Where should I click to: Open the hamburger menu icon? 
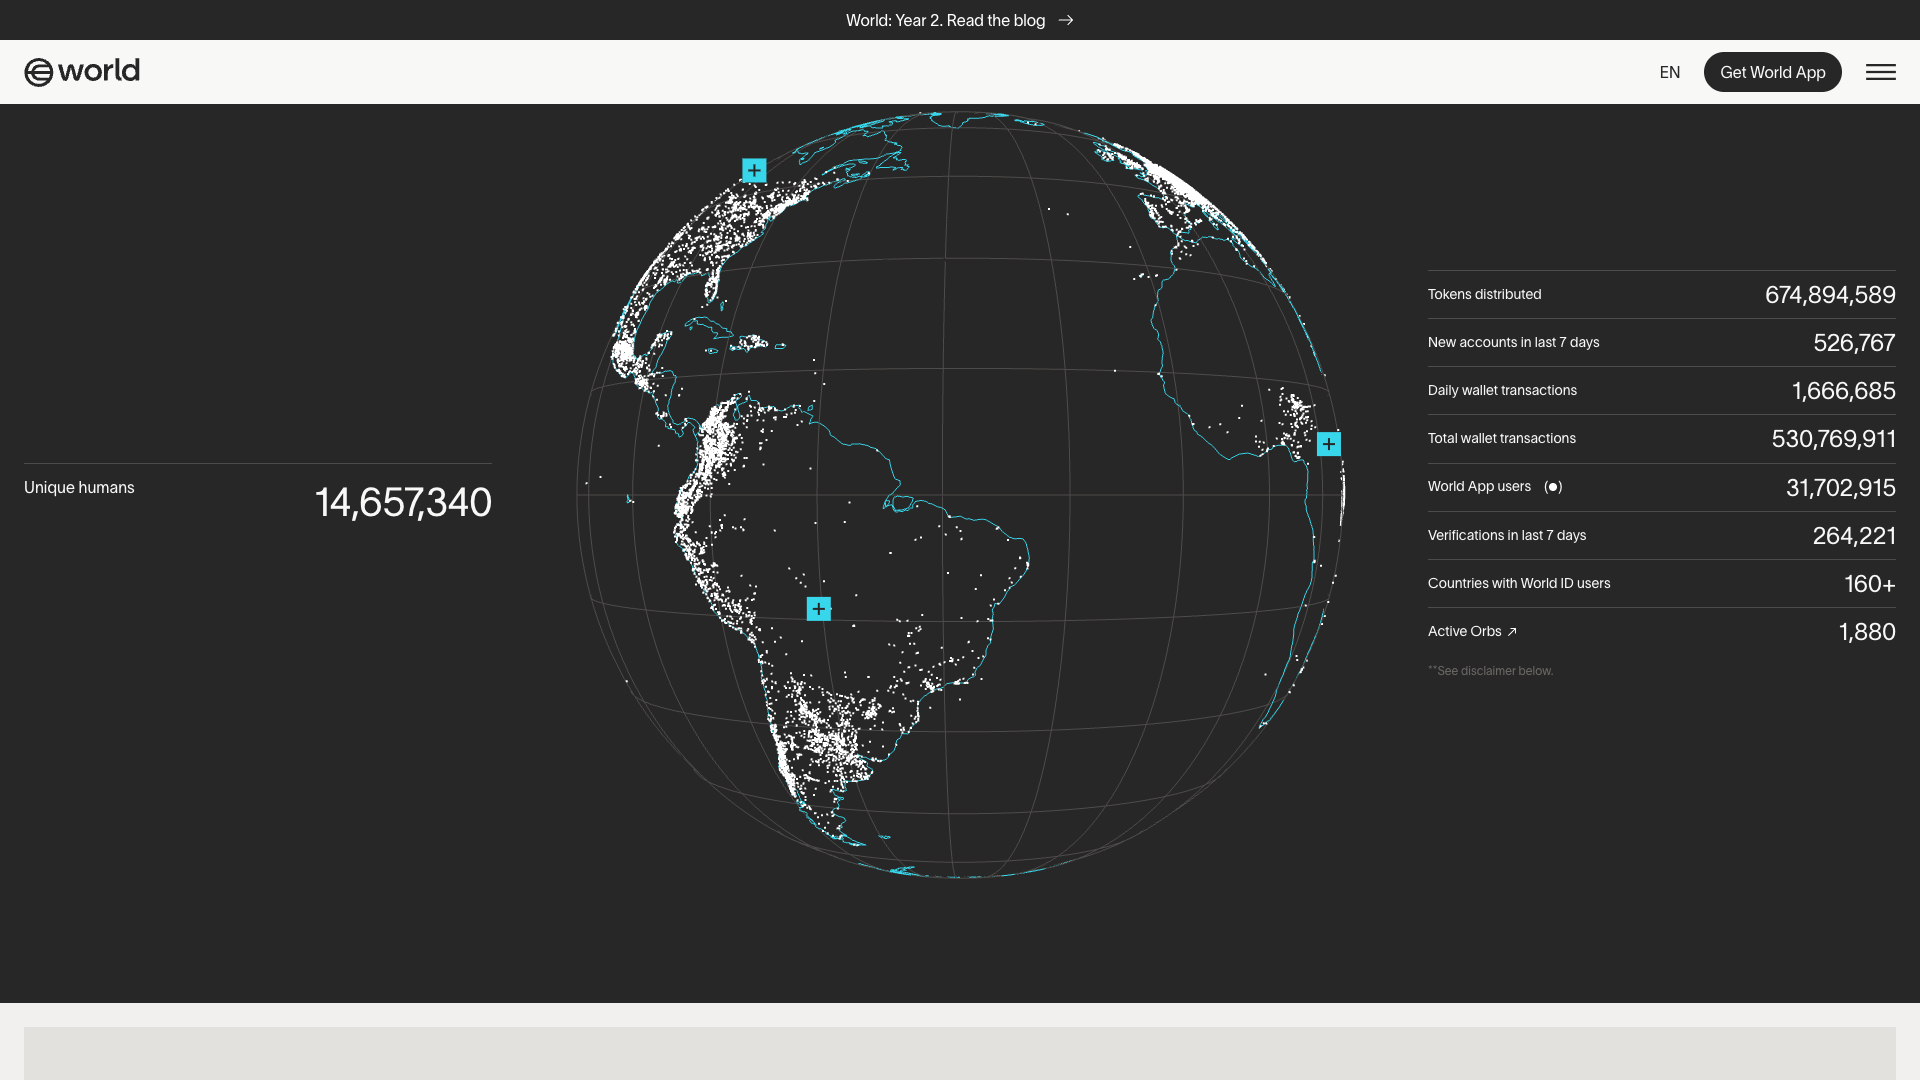1880,72
